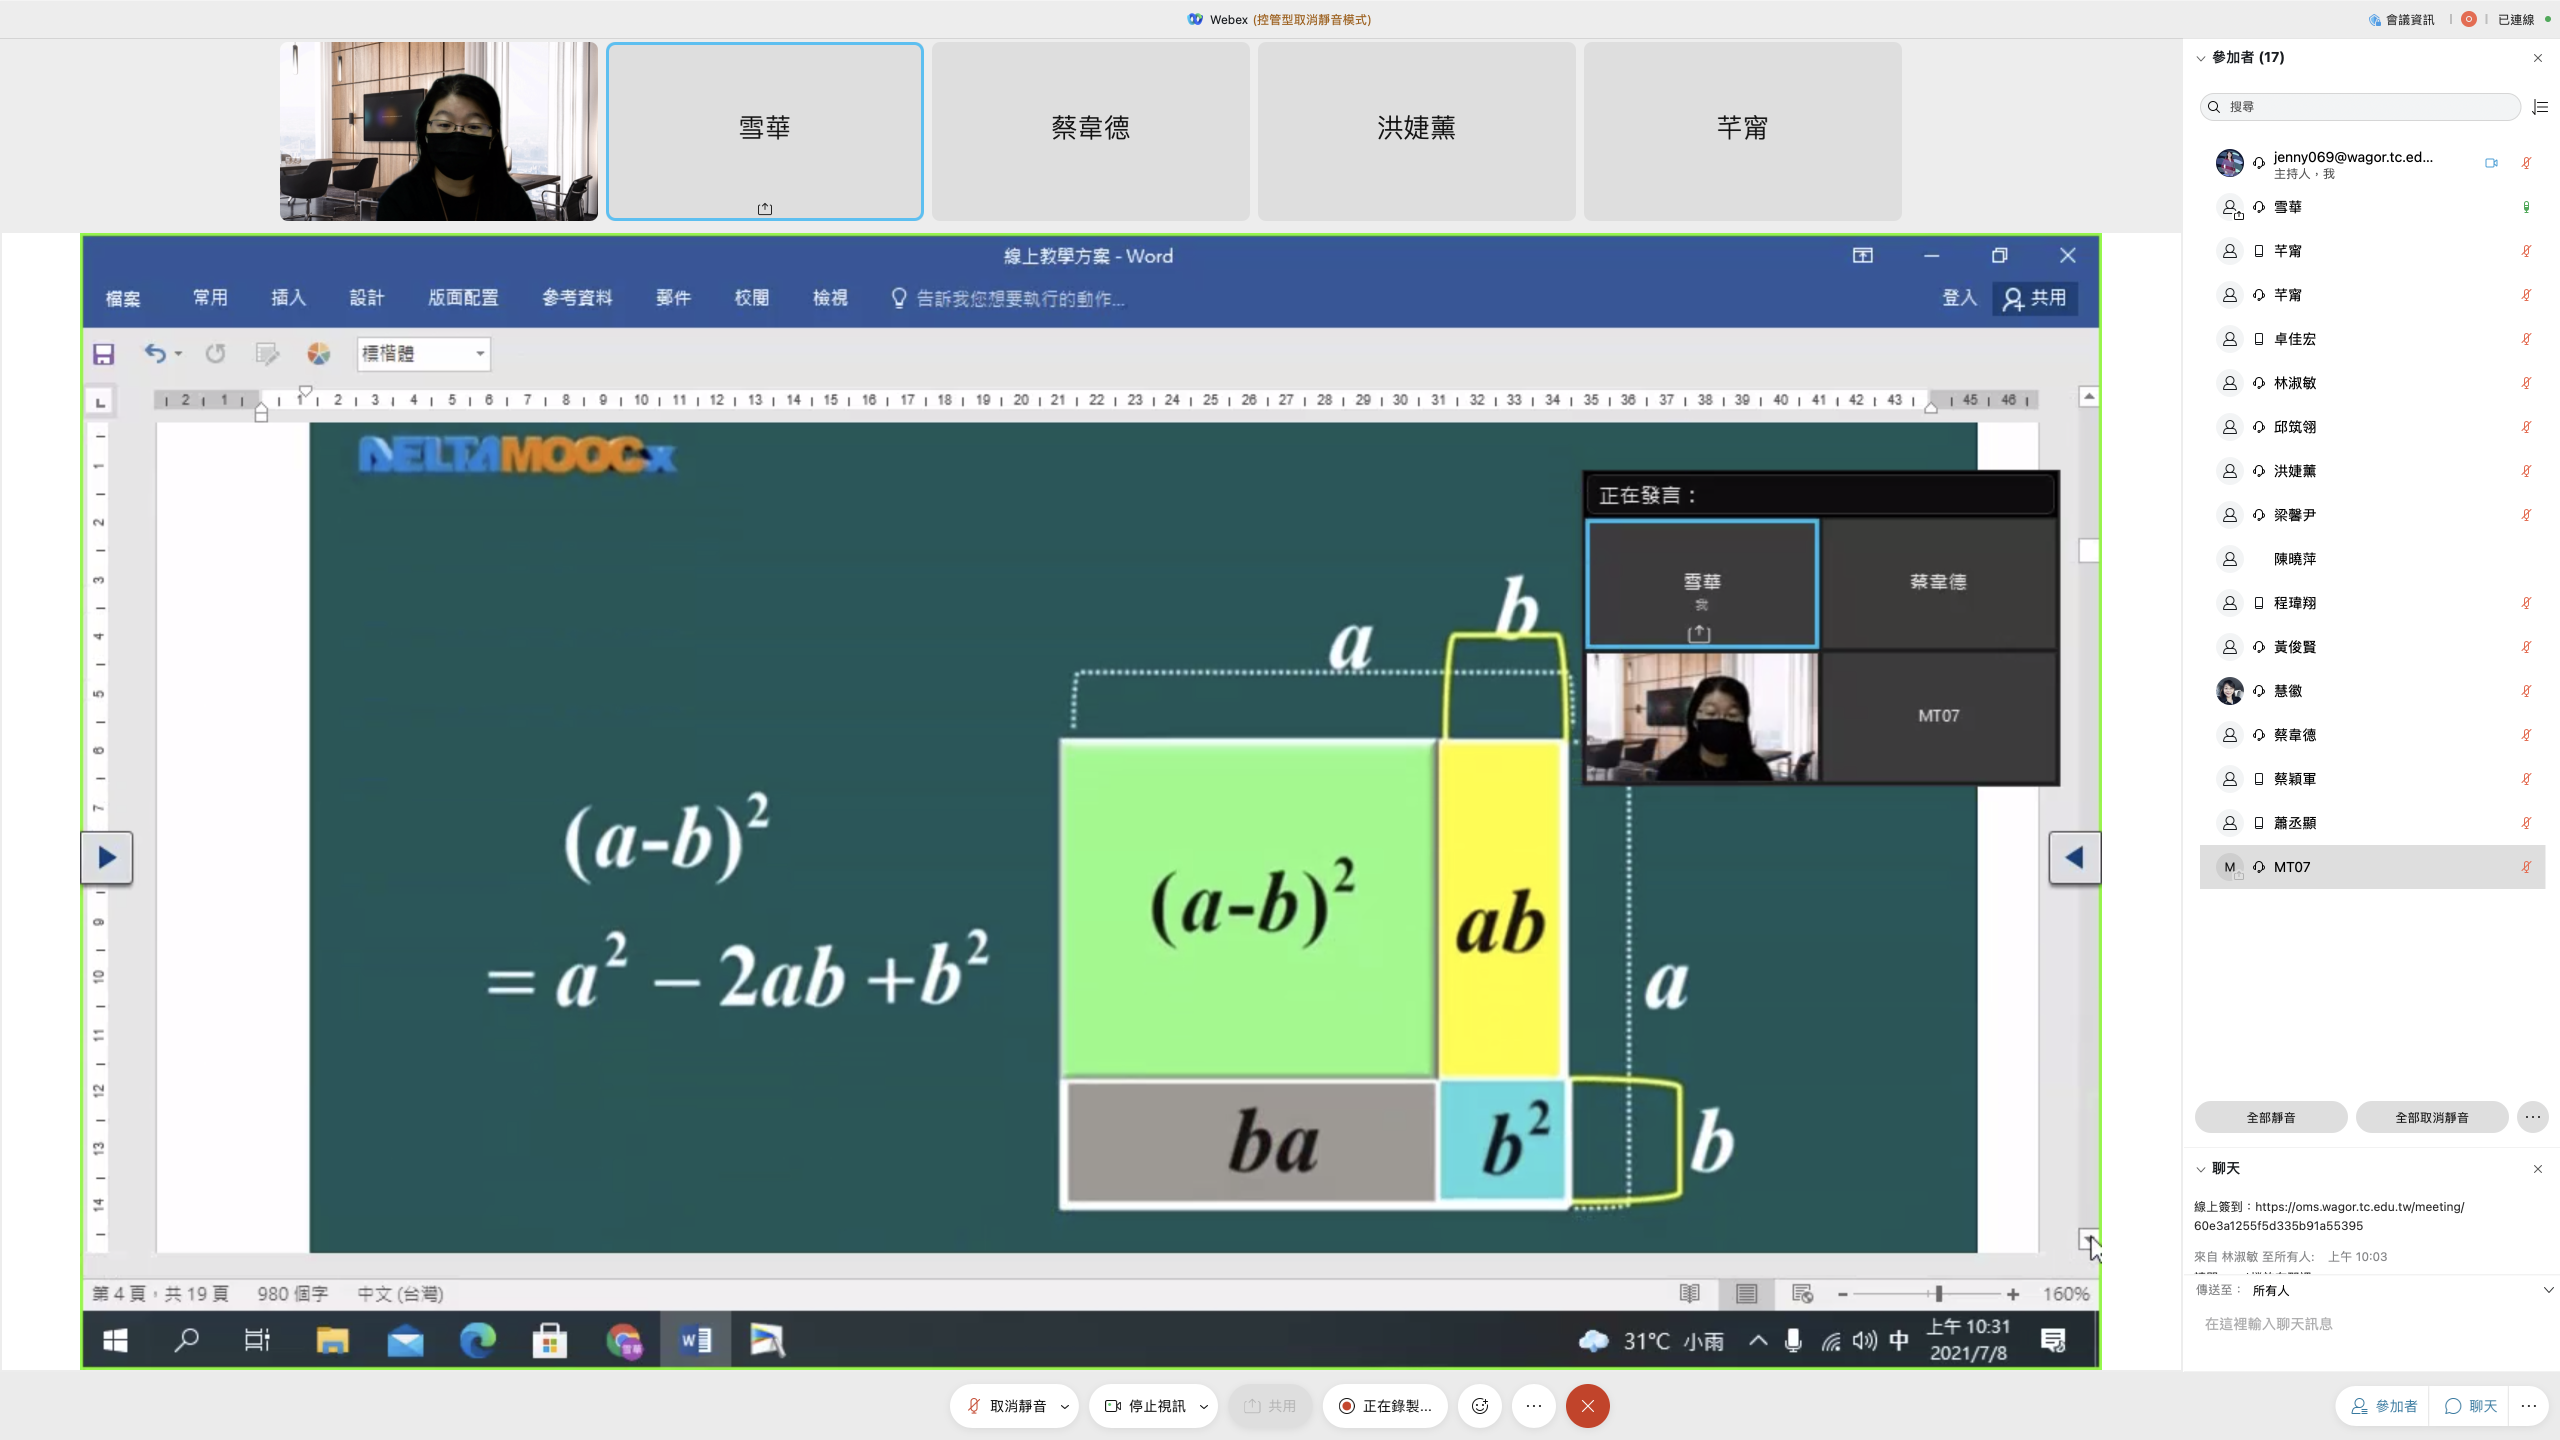Open the more options ellipsis in the meeting controls
This screenshot has width=2560, height=1440.
click(1534, 1406)
